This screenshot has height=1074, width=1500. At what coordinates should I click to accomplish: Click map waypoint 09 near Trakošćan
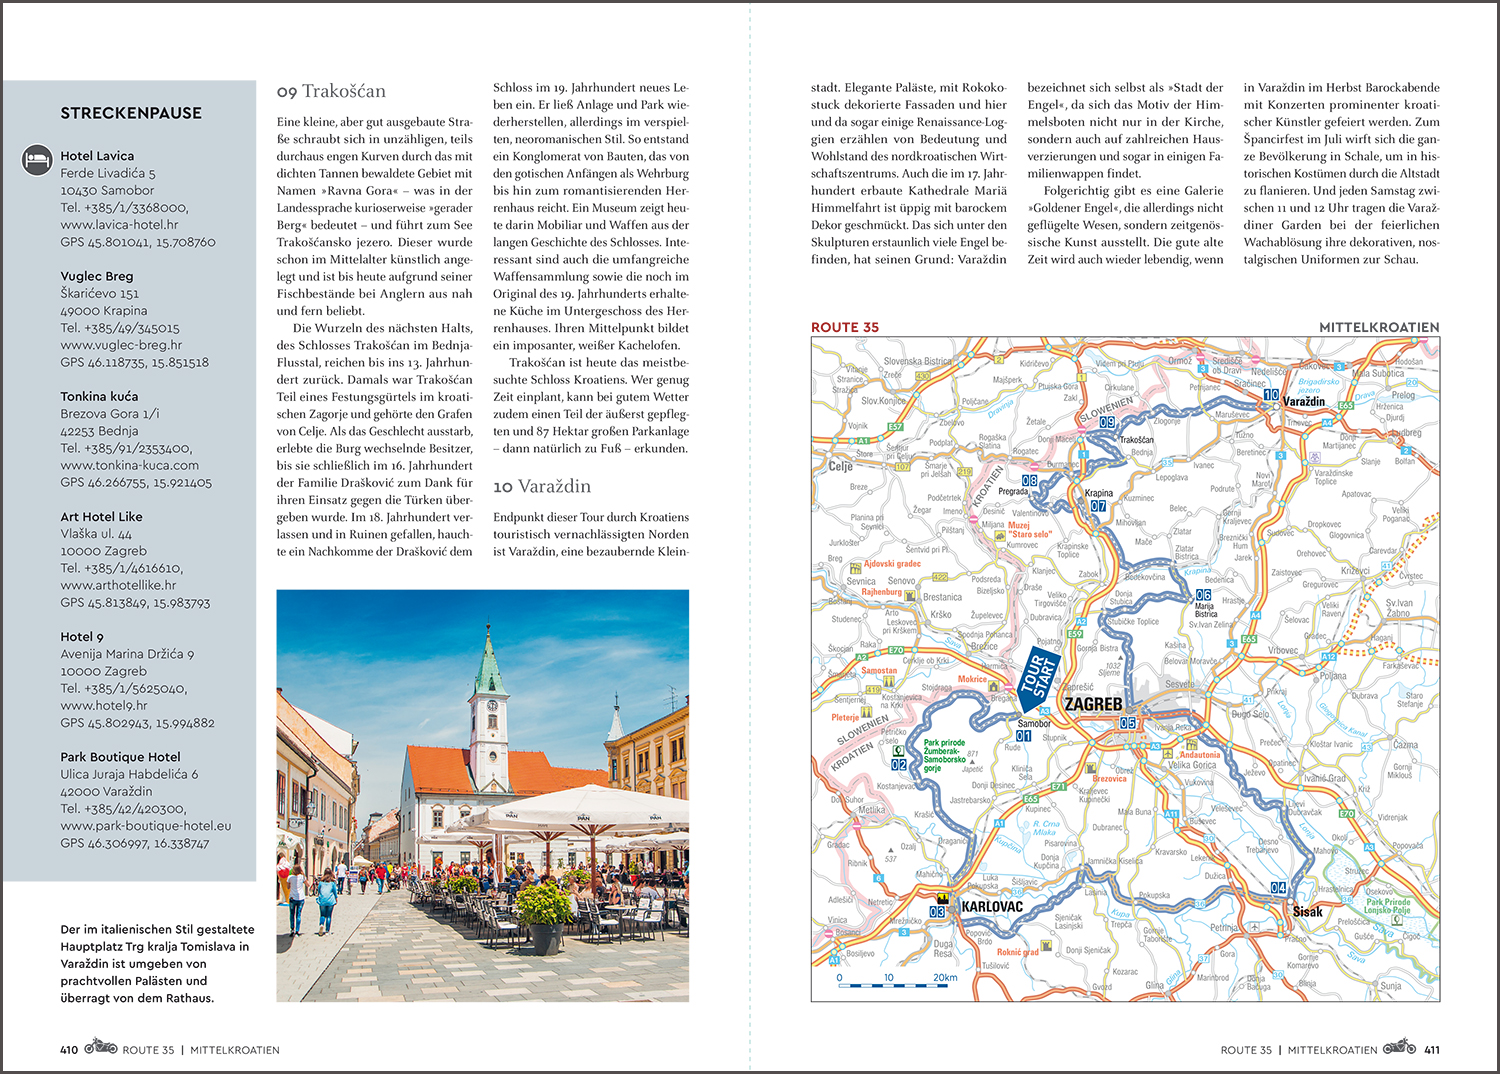1107,422
